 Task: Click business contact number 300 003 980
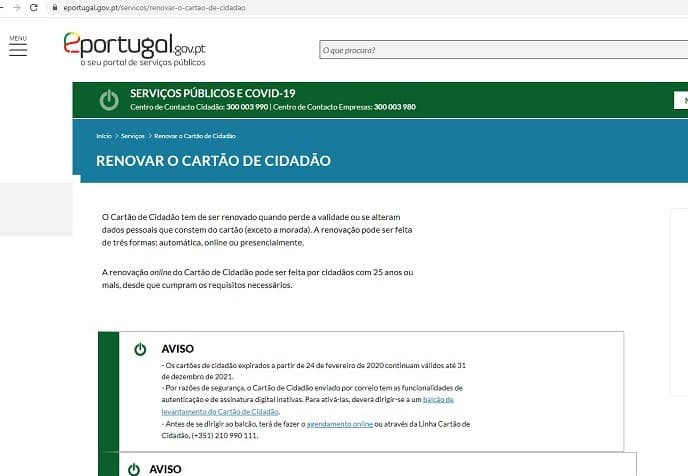coord(394,107)
